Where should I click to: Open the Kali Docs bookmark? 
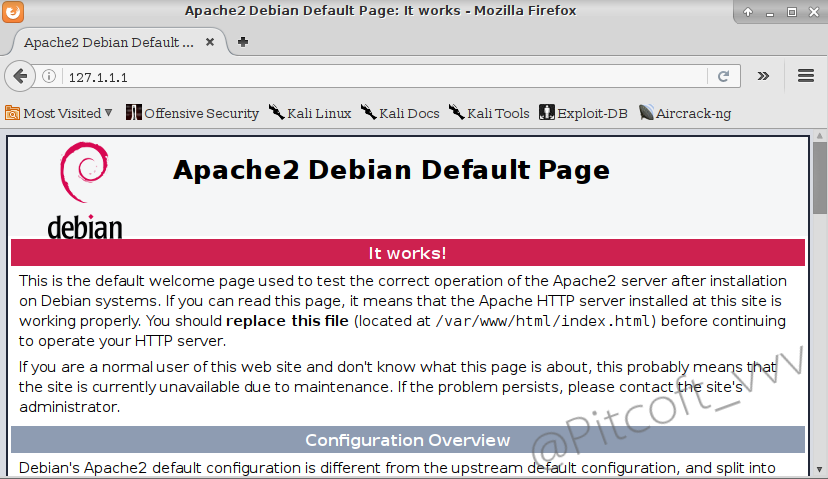[400, 113]
